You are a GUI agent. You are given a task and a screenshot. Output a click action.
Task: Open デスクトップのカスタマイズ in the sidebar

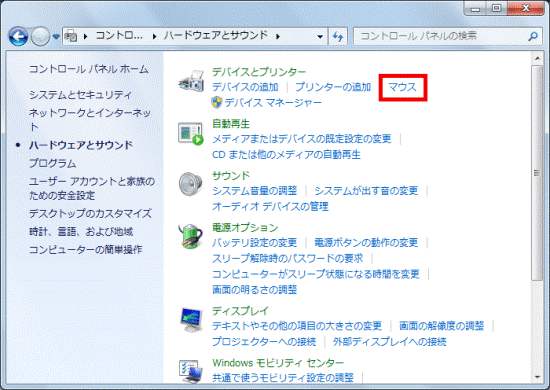click(90, 213)
